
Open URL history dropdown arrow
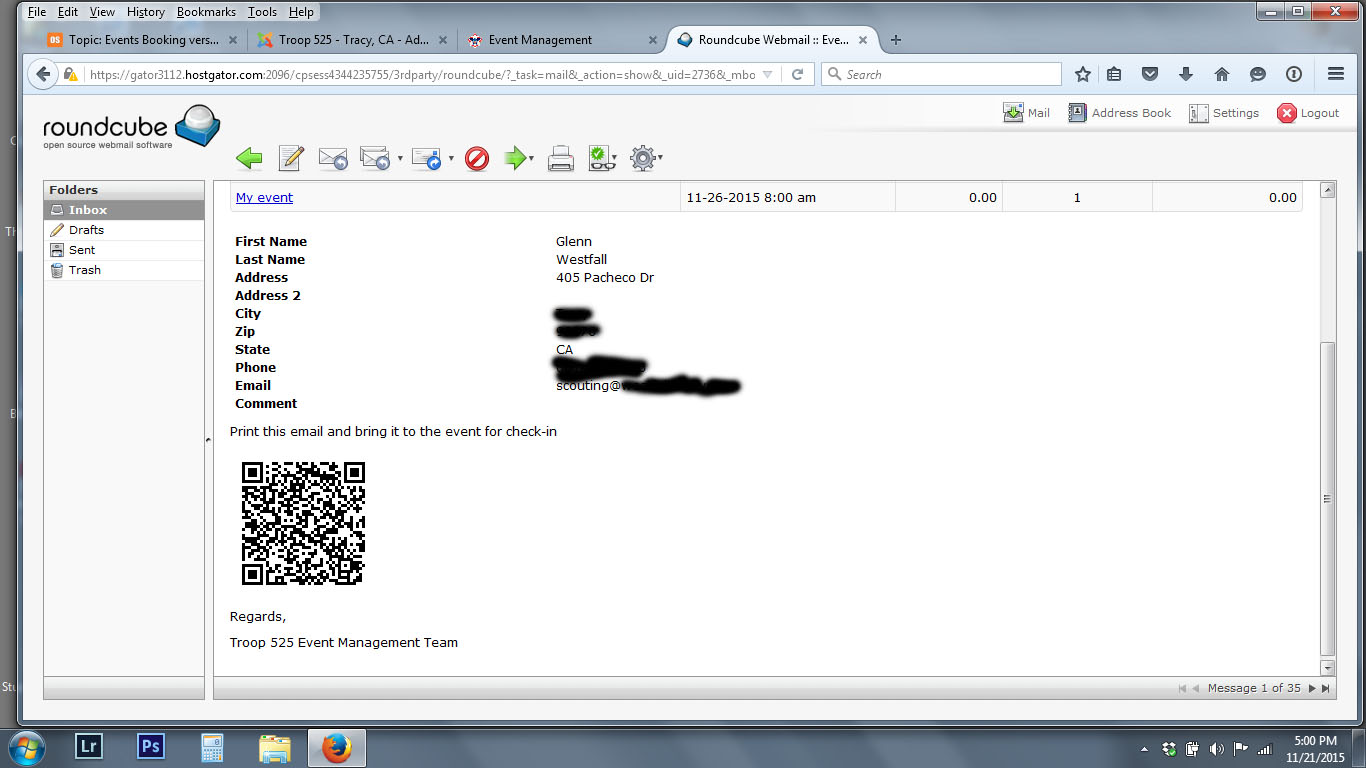767,74
